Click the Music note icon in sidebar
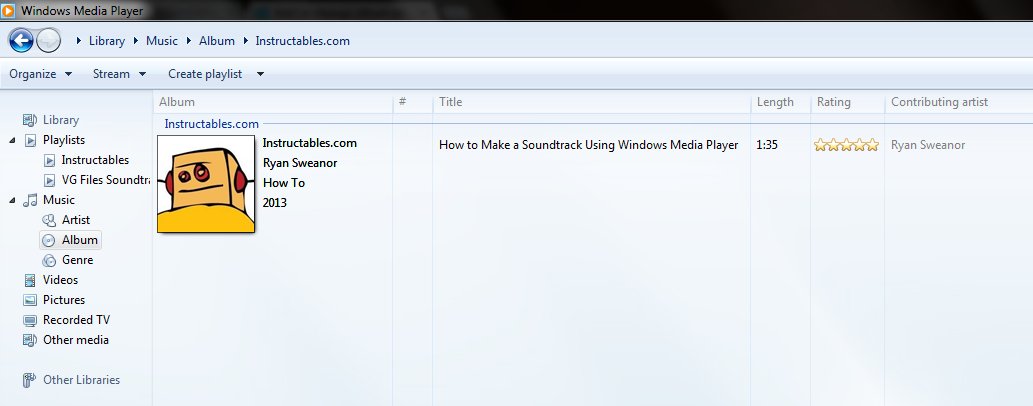The image size is (1033, 406). pyautogui.click(x=30, y=200)
